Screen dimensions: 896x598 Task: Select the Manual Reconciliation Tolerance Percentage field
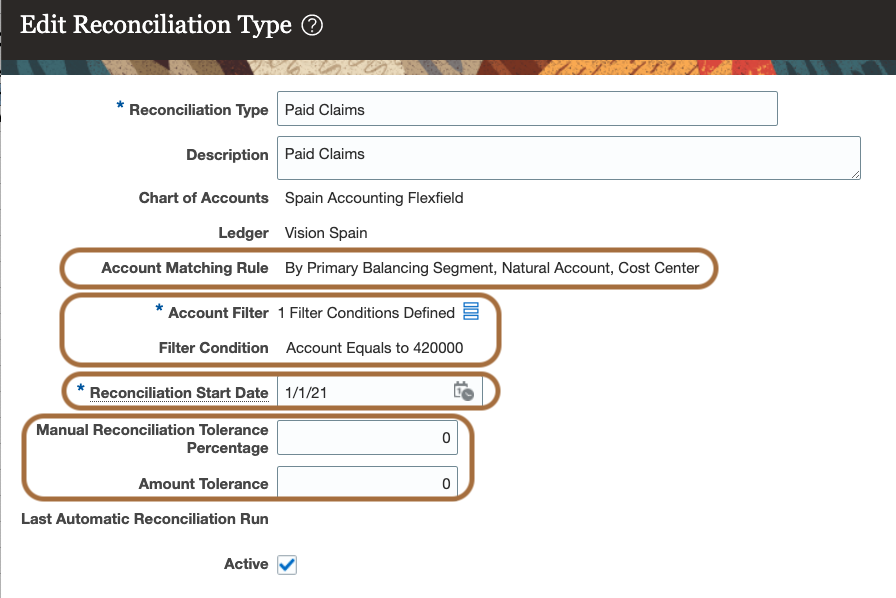(367, 438)
